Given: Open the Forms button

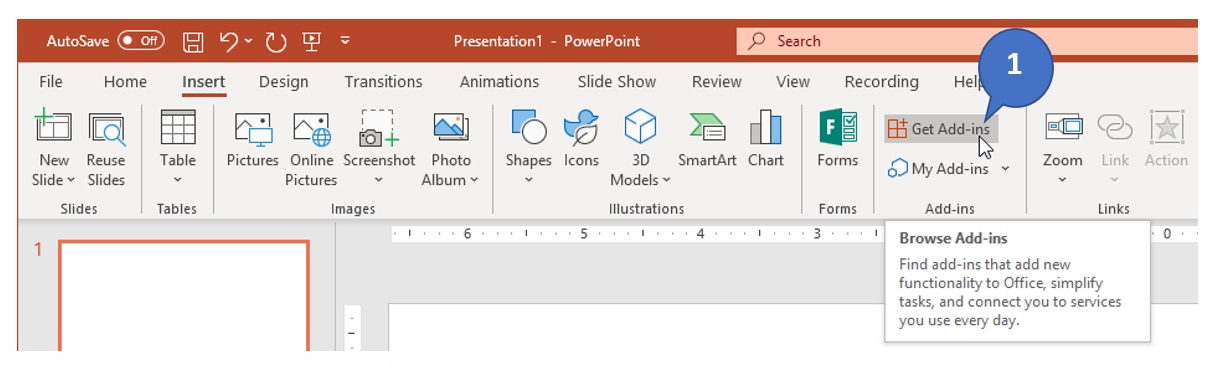Looking at the screenshot, I should (838, 140).
